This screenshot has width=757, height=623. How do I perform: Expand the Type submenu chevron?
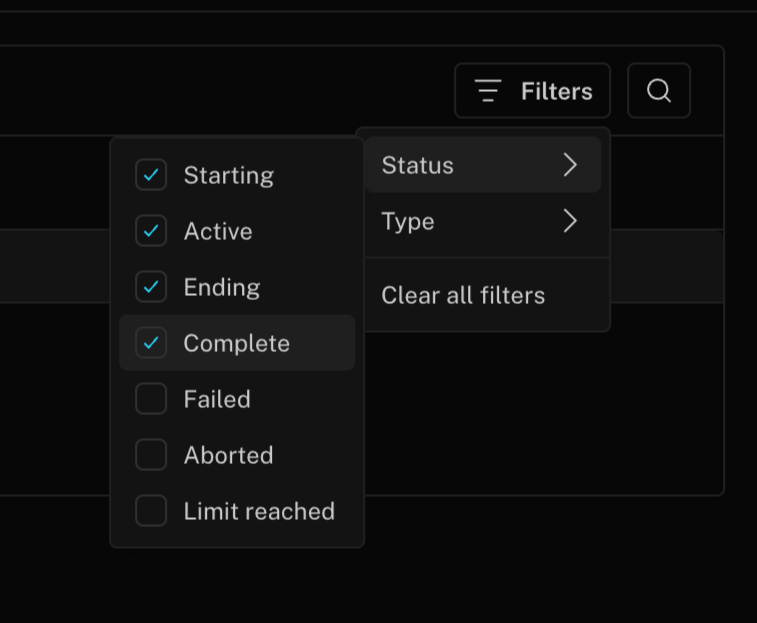click(570, 221)
